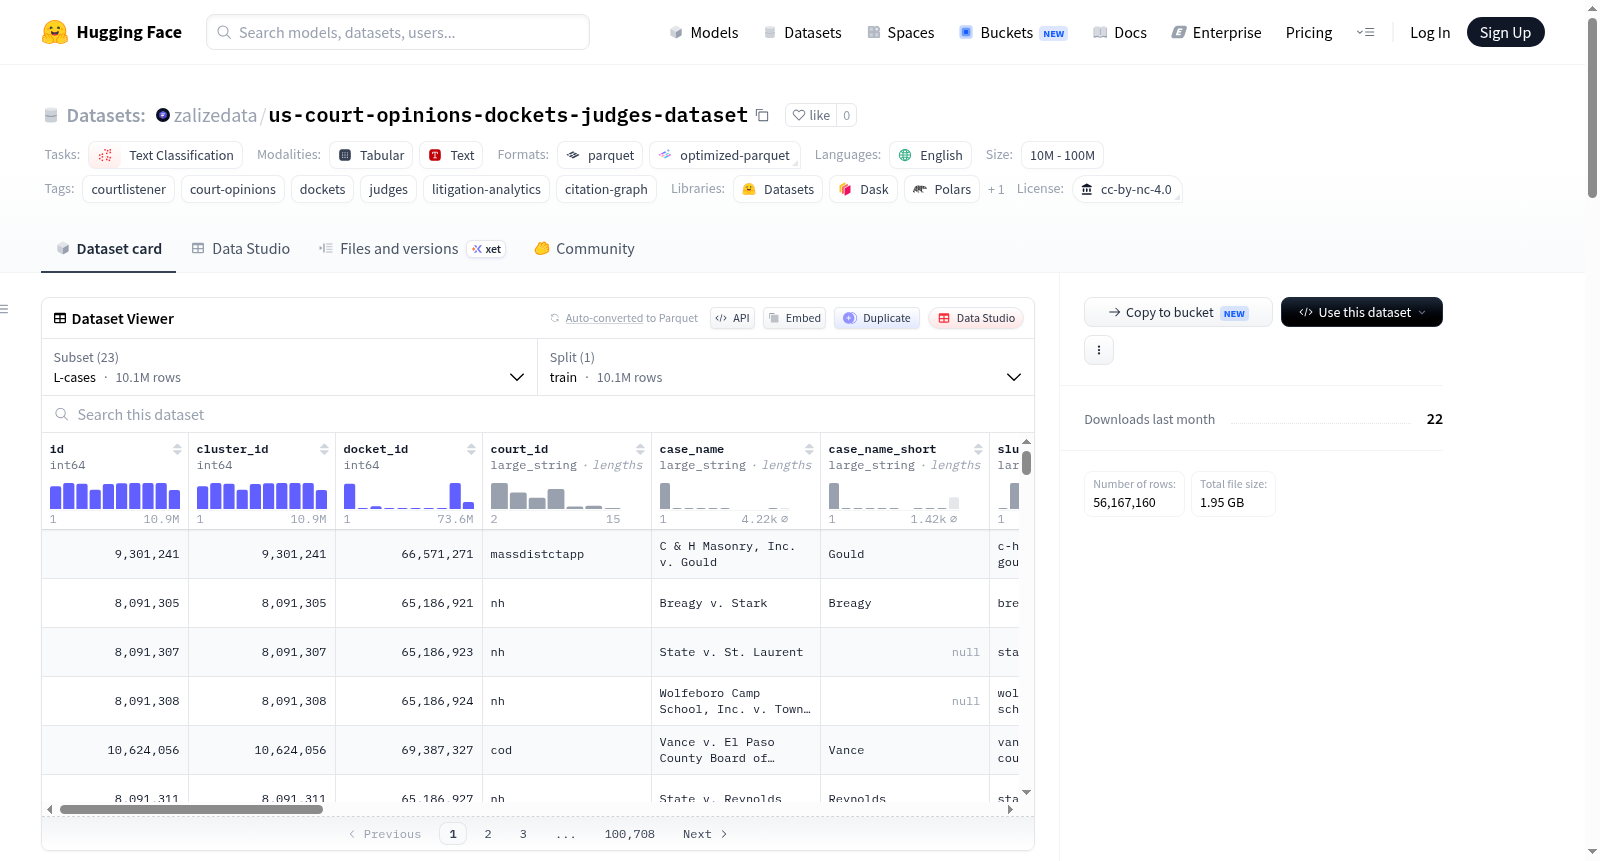The height and width of the screenshot is (861, 1600).
Task: Open Docs in the top navigation
Action: (x=1120, y=32)
